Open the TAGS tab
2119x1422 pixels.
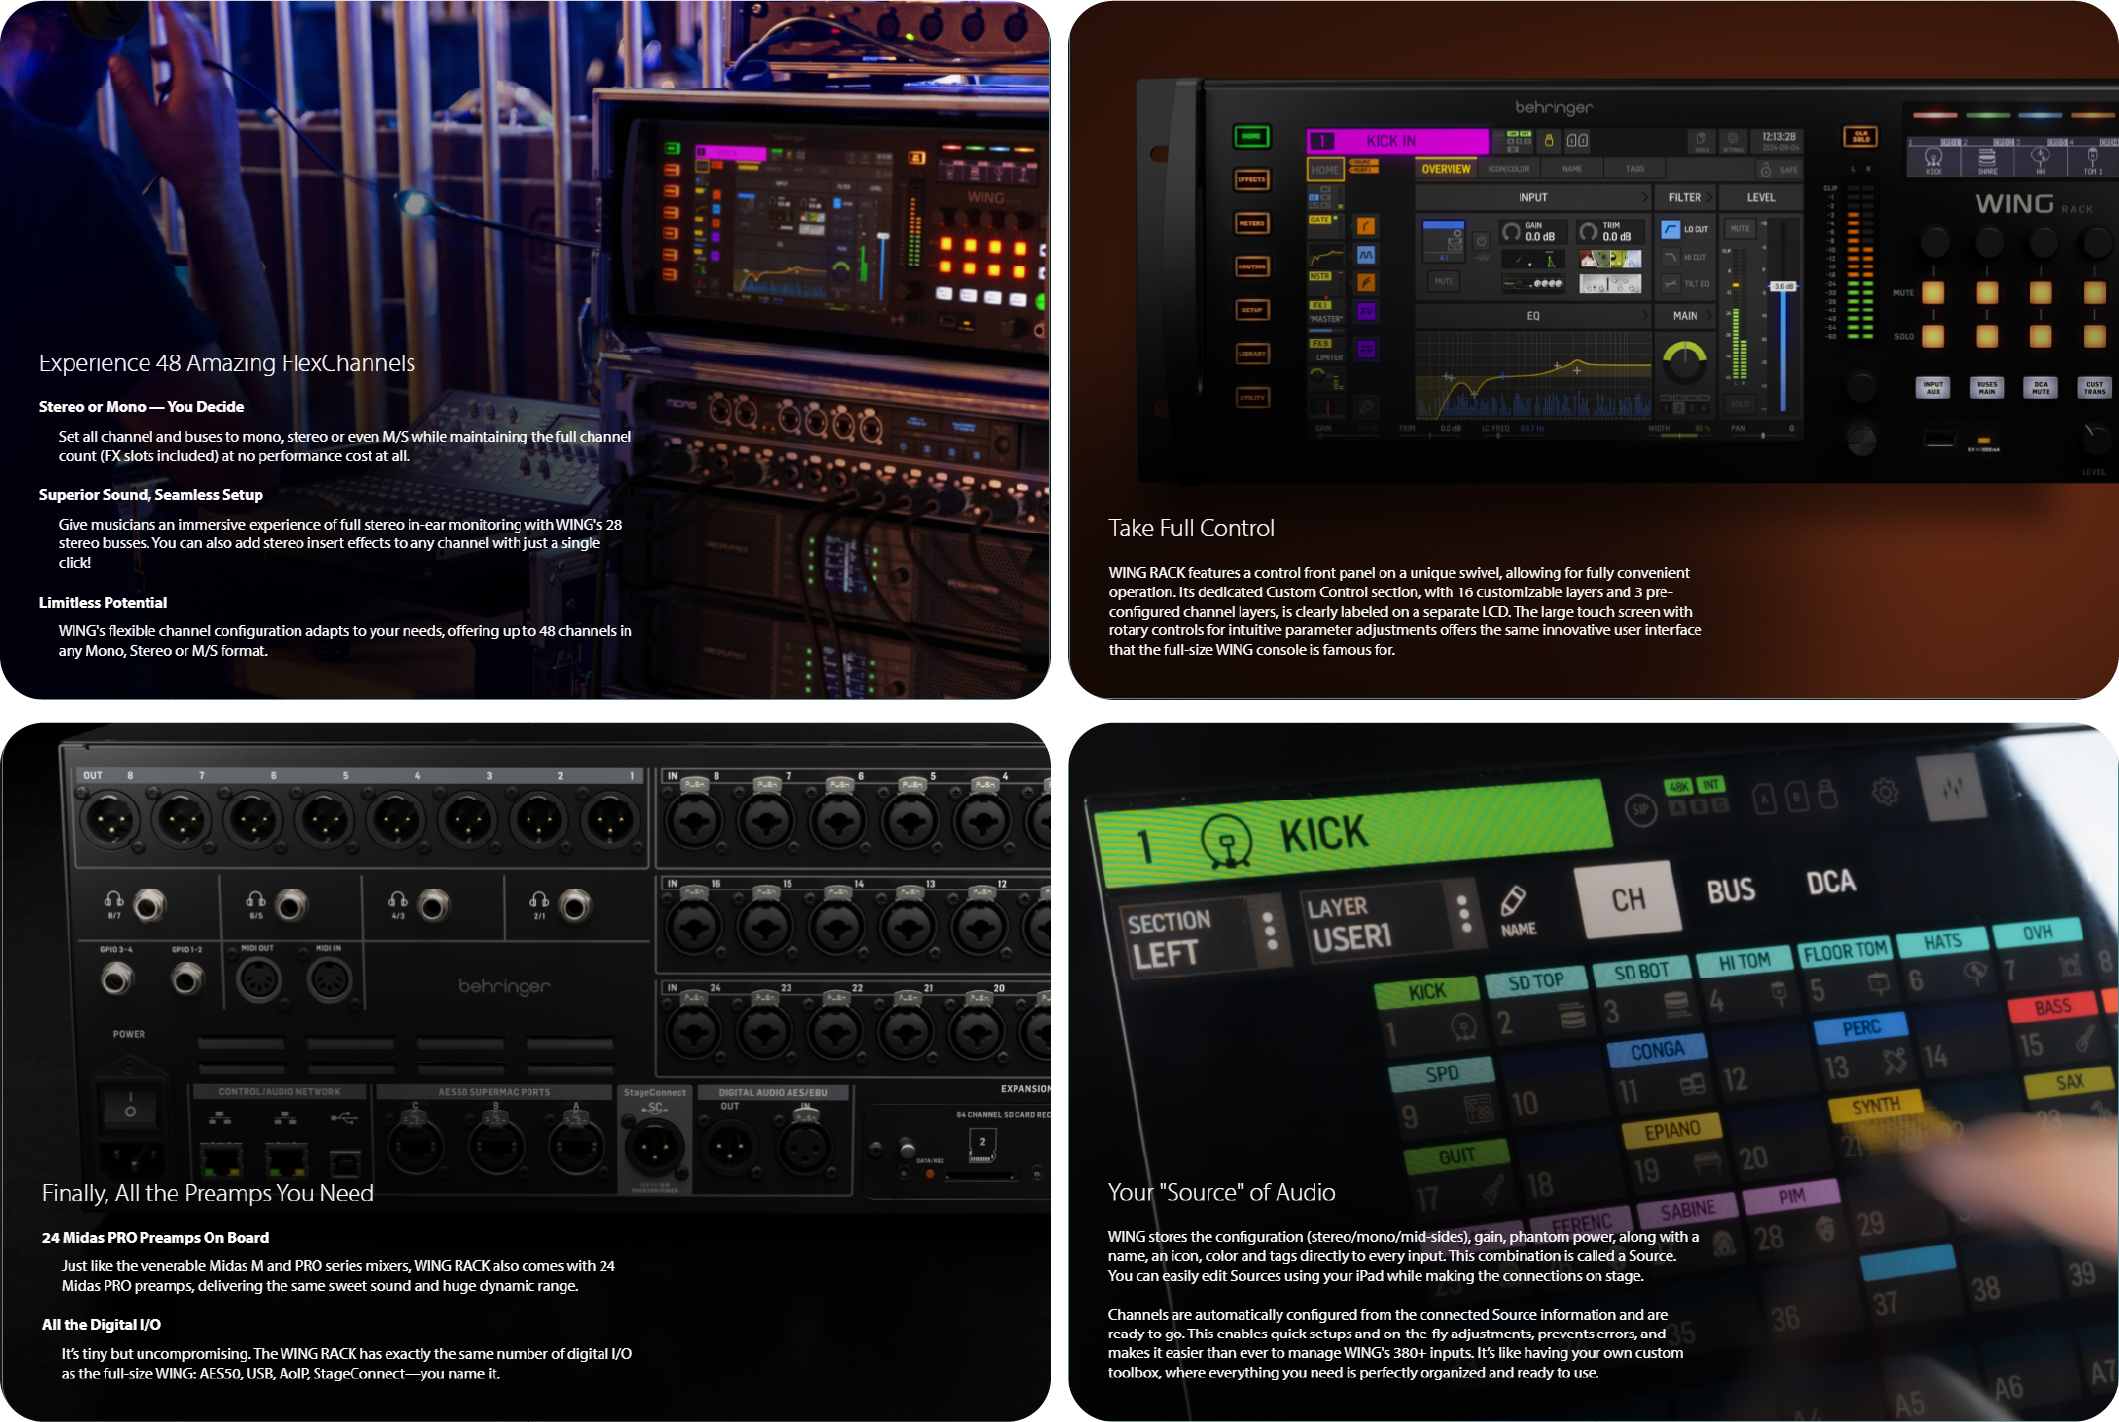tap(1635, 169)
